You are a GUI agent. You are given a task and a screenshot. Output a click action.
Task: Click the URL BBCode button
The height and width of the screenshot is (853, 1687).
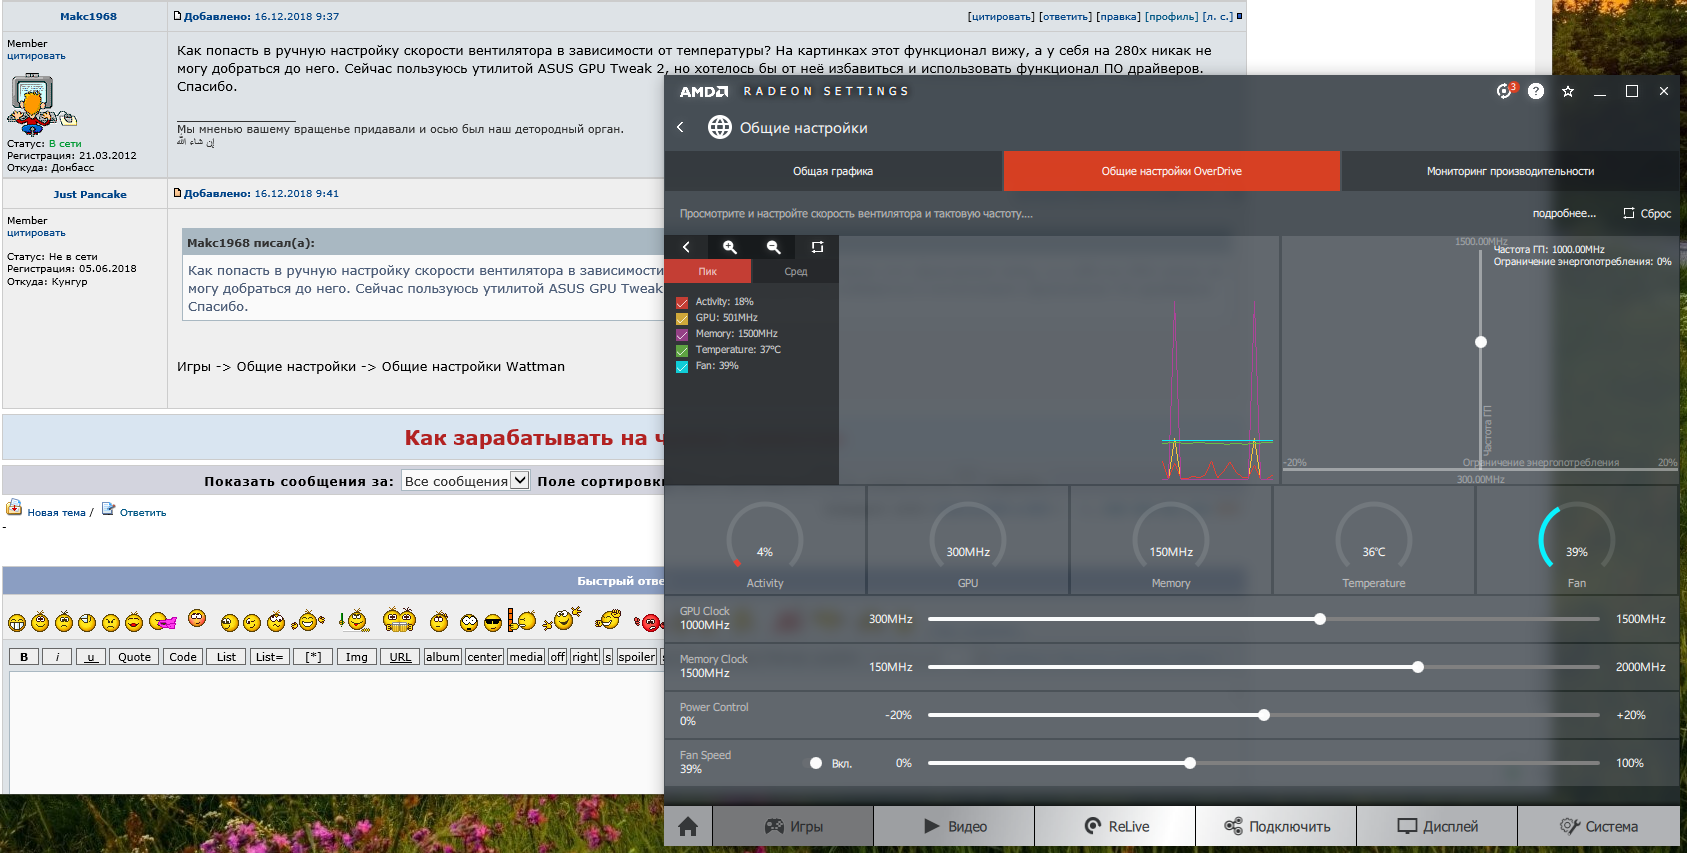click(400, 657)
